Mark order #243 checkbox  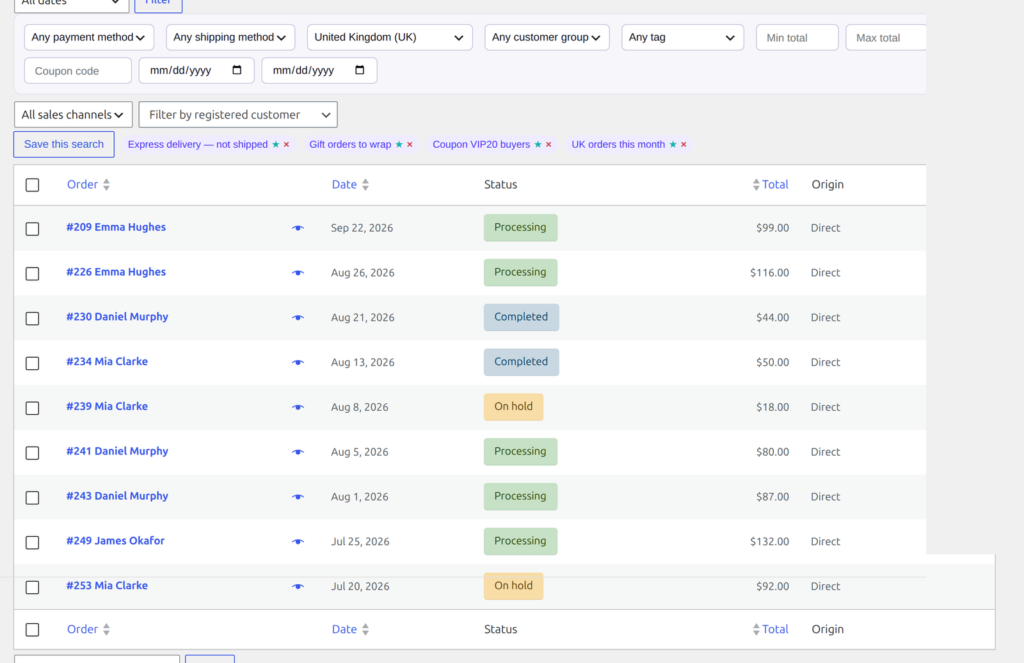32,498
